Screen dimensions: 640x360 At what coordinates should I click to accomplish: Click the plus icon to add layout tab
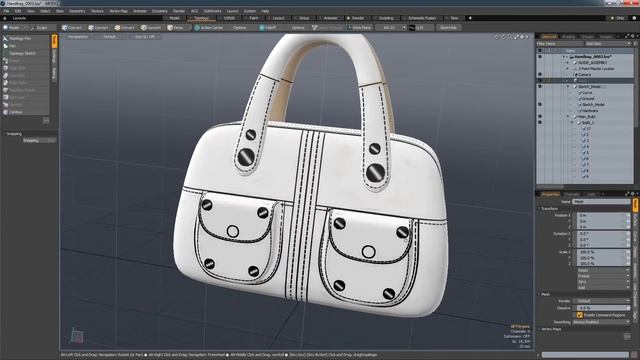pyautogui.click(x=470, y=18)
